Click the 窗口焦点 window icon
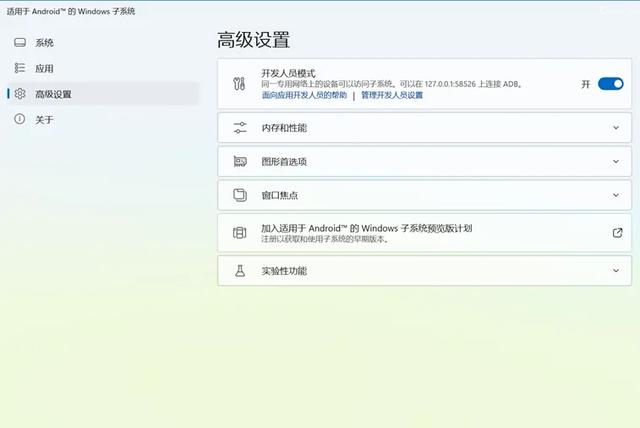This screenshot has height=428, width=640. (240, 195)
